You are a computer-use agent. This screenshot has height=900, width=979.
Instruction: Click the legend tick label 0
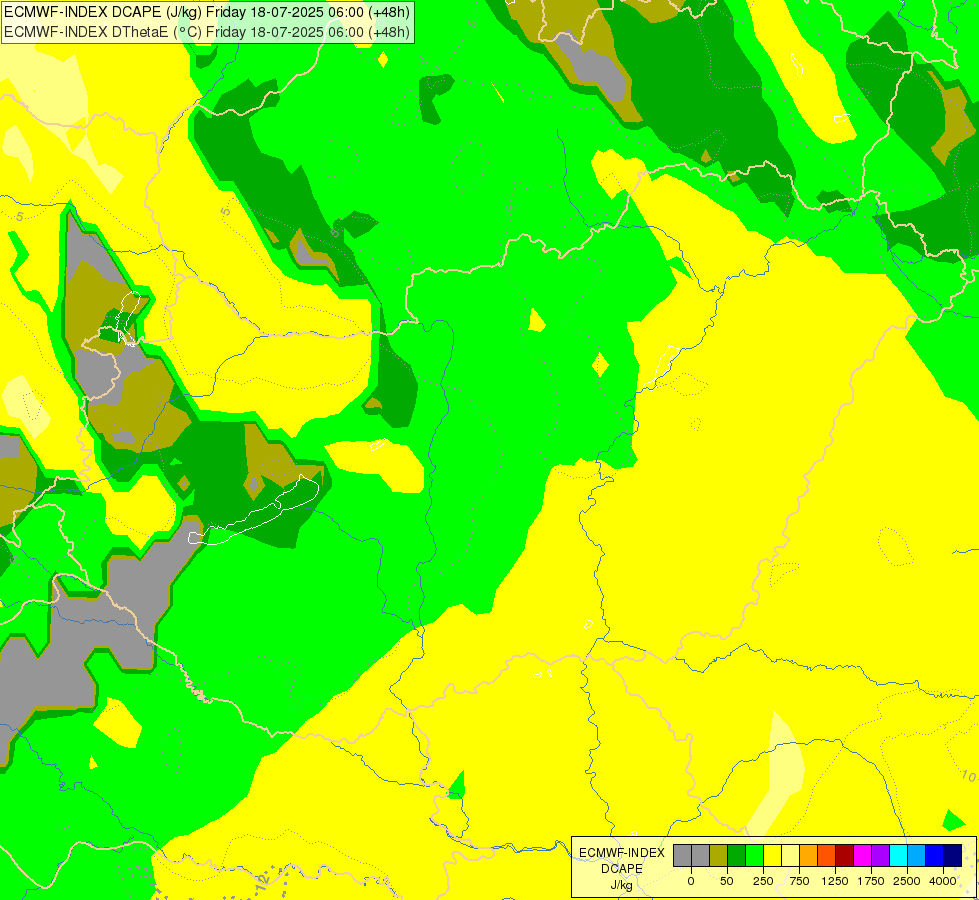tap(691, 881)
